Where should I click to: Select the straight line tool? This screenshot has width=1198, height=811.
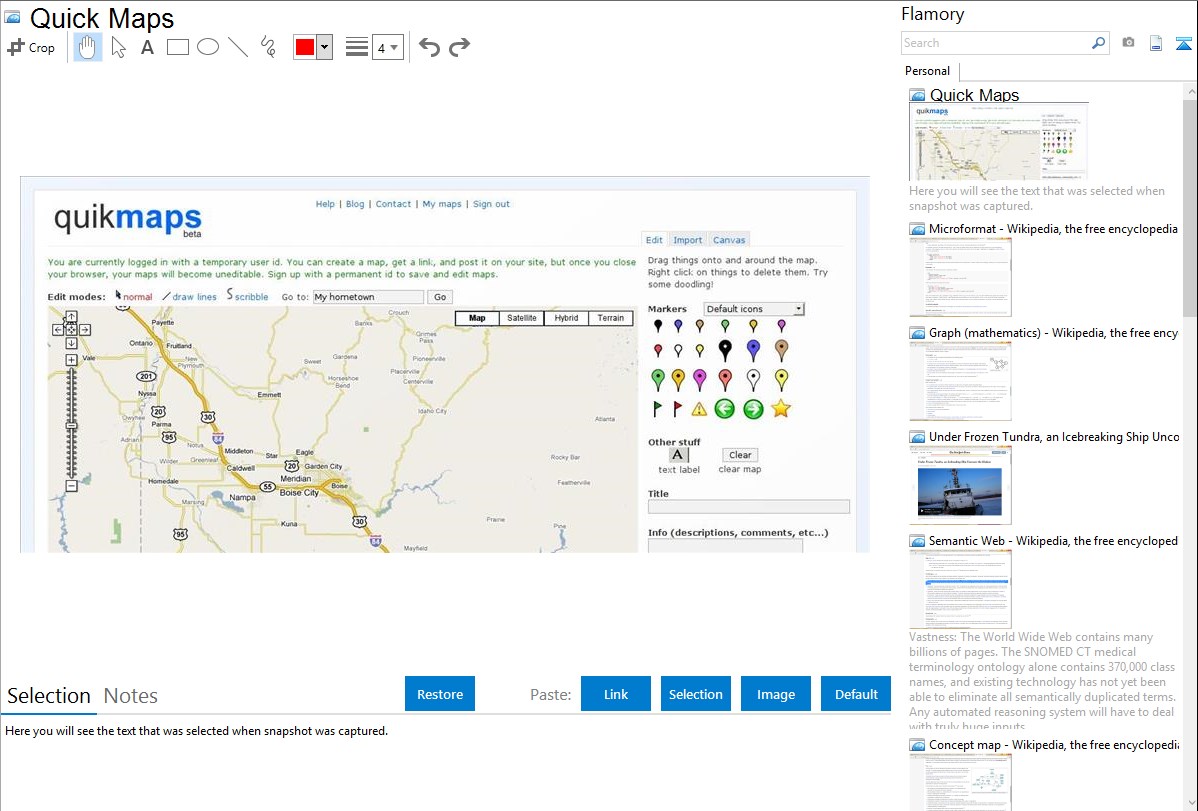pyautogui.click(x=237, y=47)
